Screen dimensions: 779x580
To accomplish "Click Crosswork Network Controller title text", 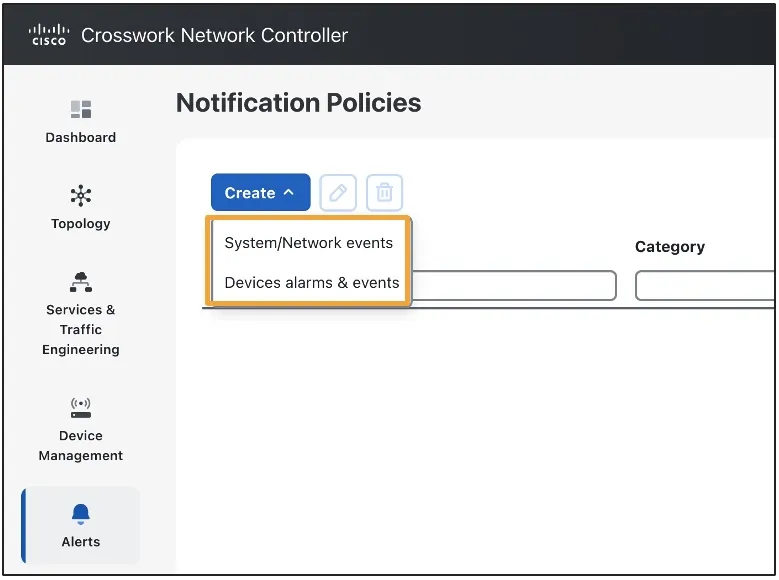I will pos(214,35).
